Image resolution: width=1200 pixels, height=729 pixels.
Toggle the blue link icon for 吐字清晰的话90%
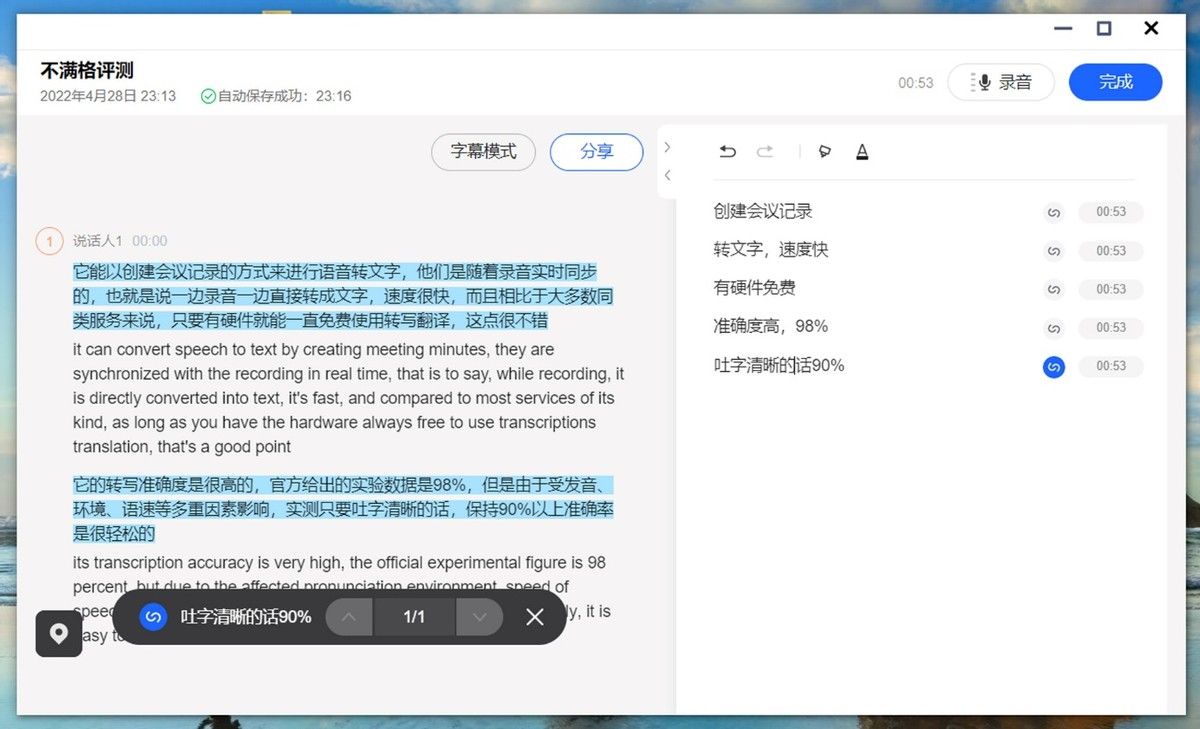[x=1053, y=367]
